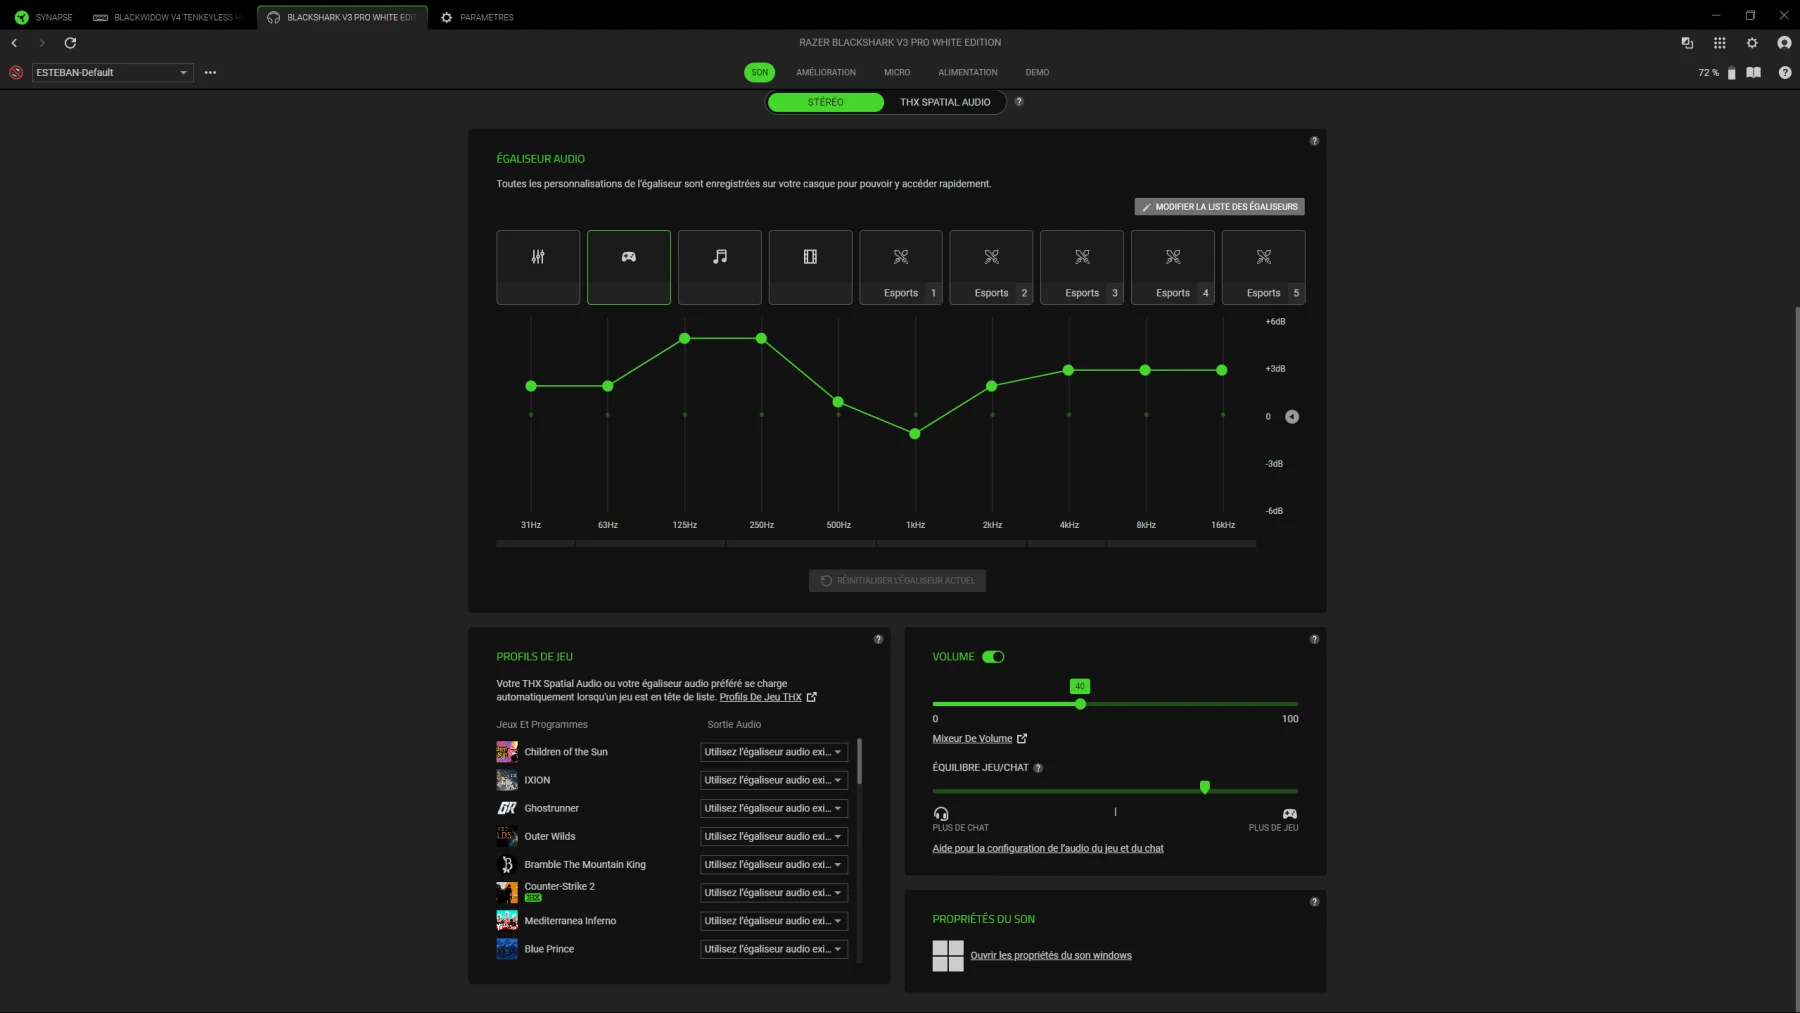Select the Game equalizer preset (gamepad icon)
Screen dimensions: 1800x1013
[629, 267]
